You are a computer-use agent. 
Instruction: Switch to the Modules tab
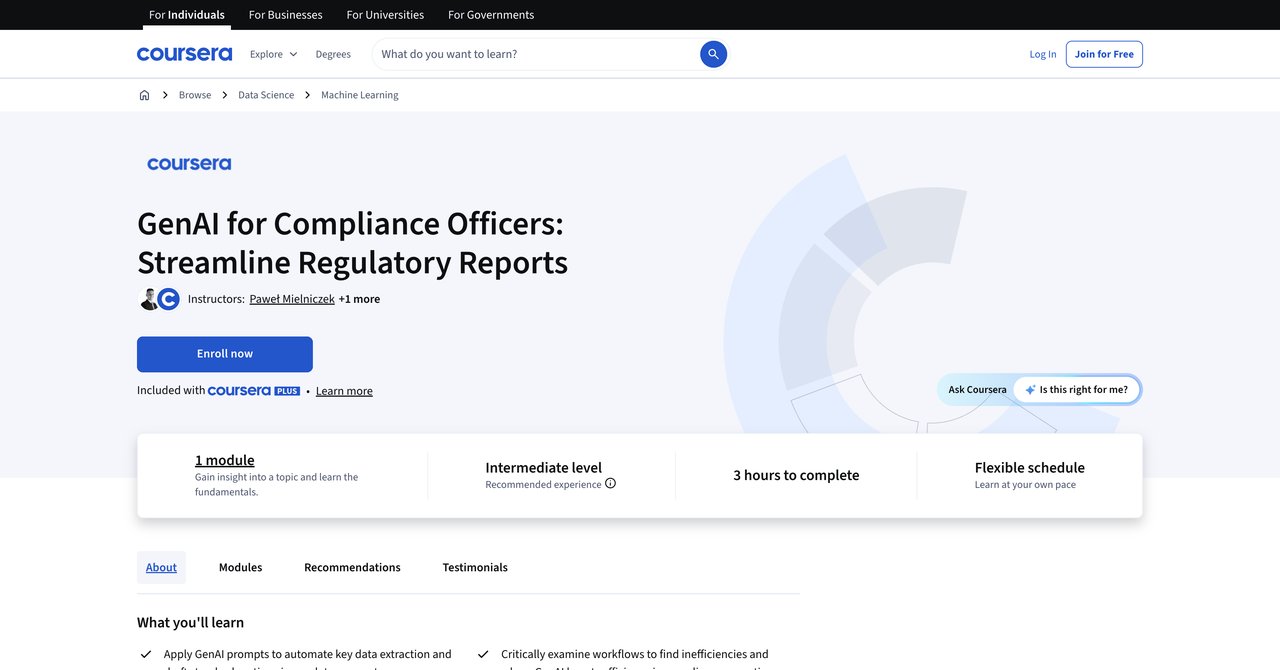[241, 567]
